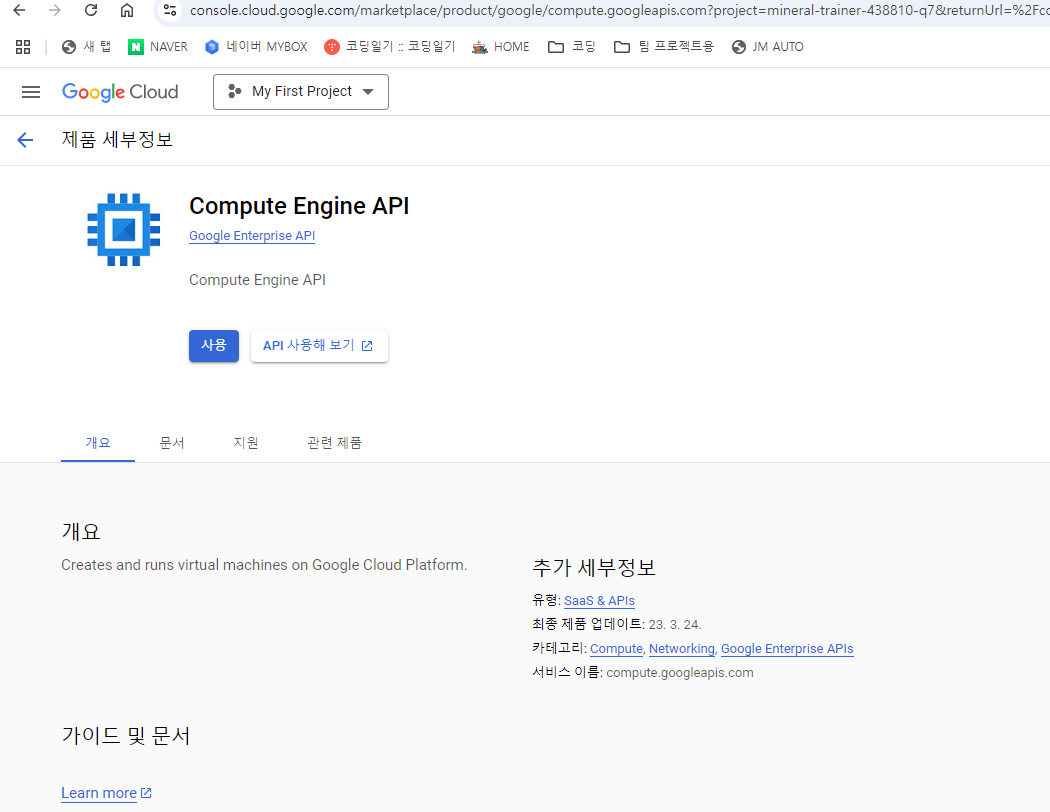This screenshot has width=1050, height=812.
Task: Click the Google Cloud logo
Action: coord(120,92)
